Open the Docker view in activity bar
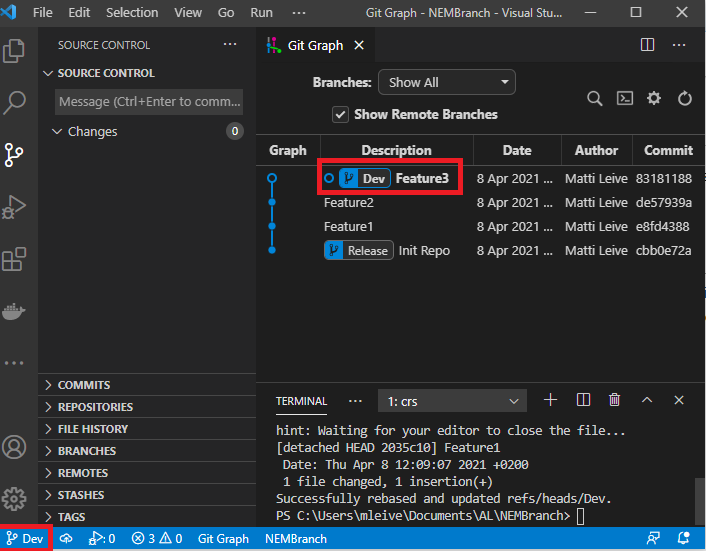Viewport: 708px width, 551px height. 14,311
